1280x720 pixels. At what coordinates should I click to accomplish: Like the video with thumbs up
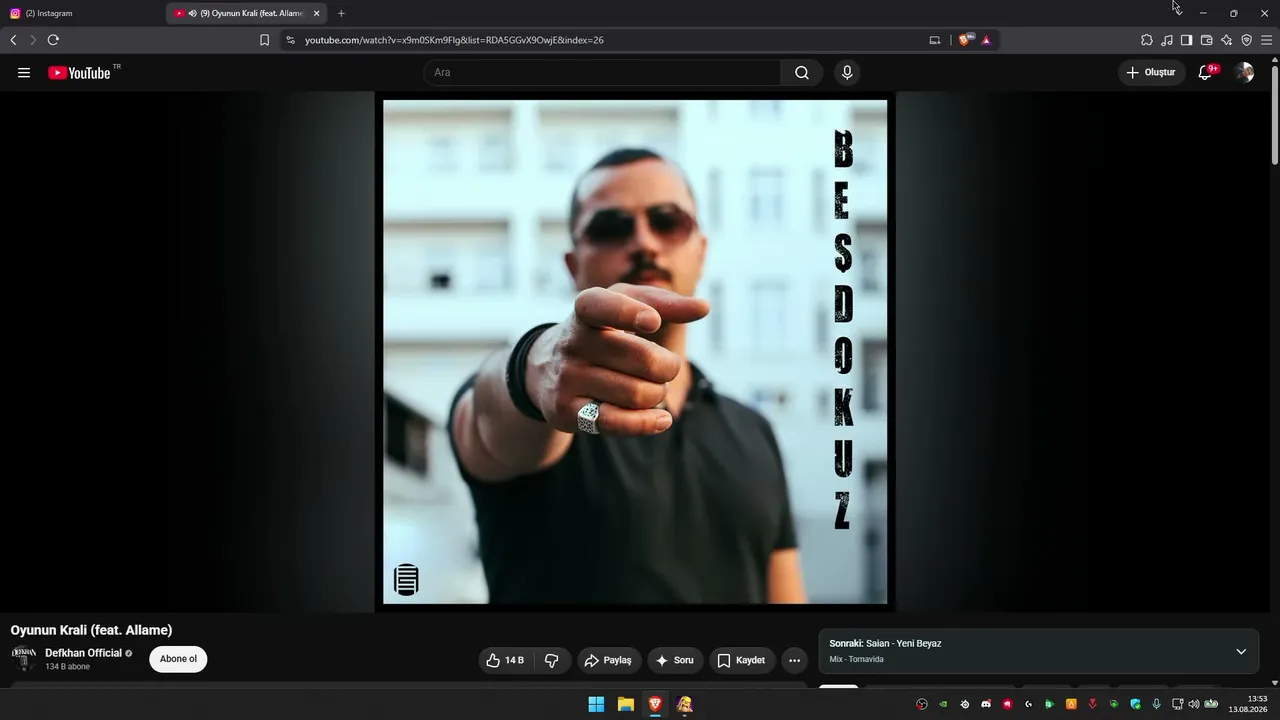(x=505, y=660)
